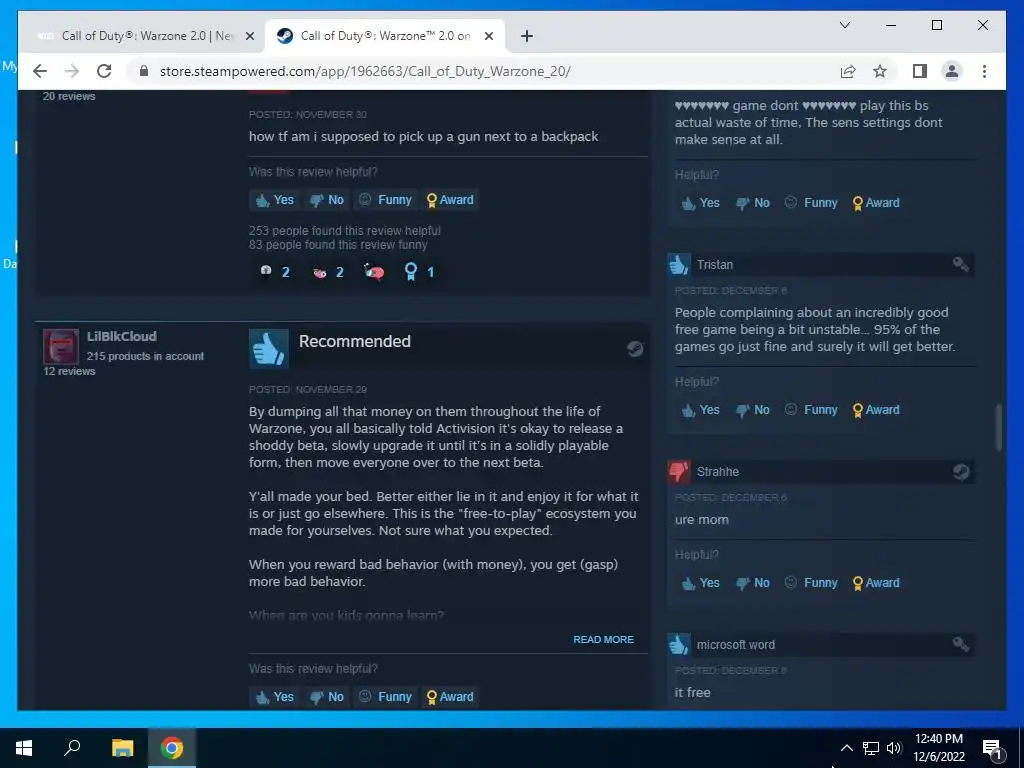Viewport: 1024px width, 768px height.
Task: Click the blue ribbon award showing 1
Action: coord(419,272)
